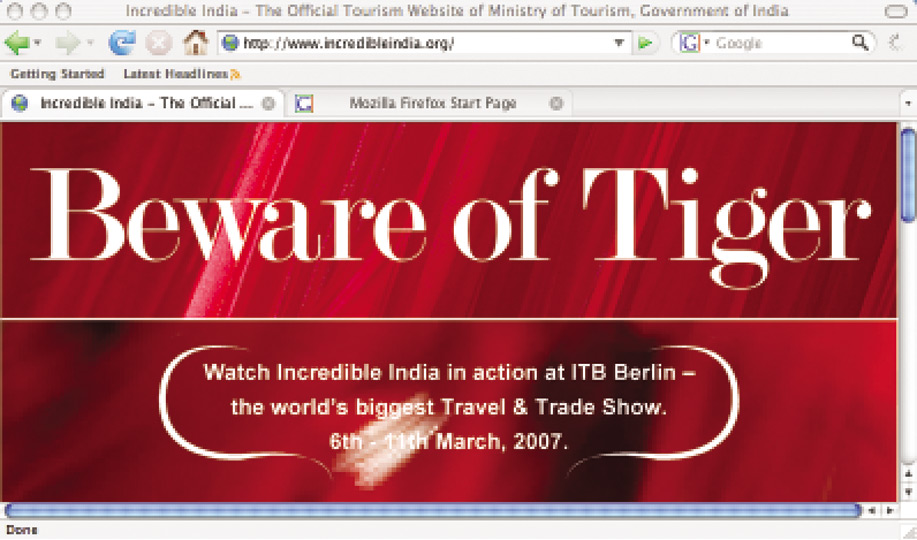917x540 pixels.
Task: Click the green Back arrow button
Action: (x=17, y=44)
